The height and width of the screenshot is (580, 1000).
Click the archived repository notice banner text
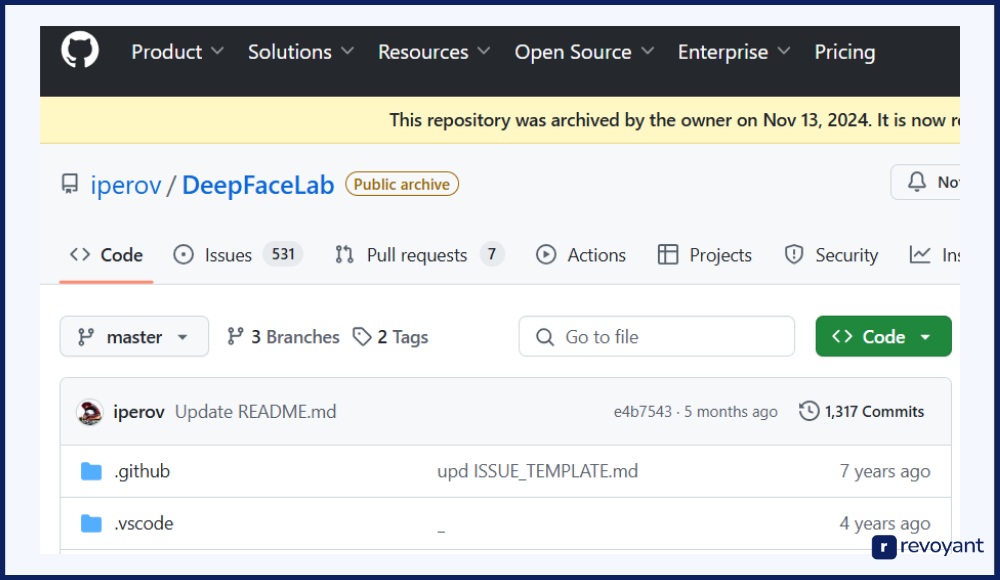[x=675, y=120]
